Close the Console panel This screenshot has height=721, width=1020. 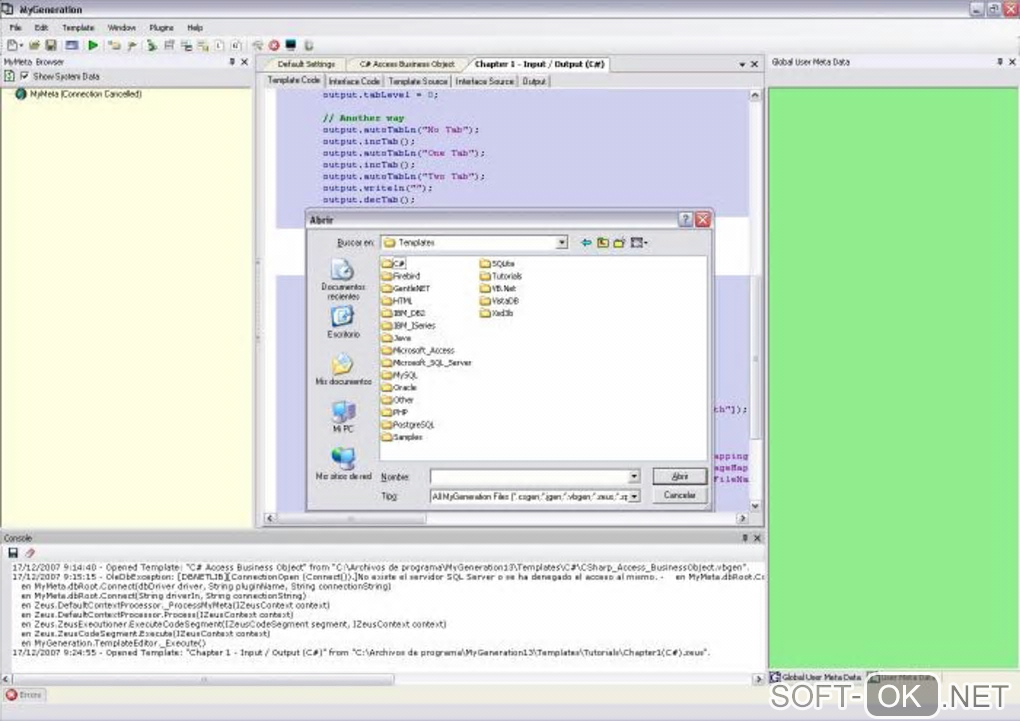click(x=757, y=537)
